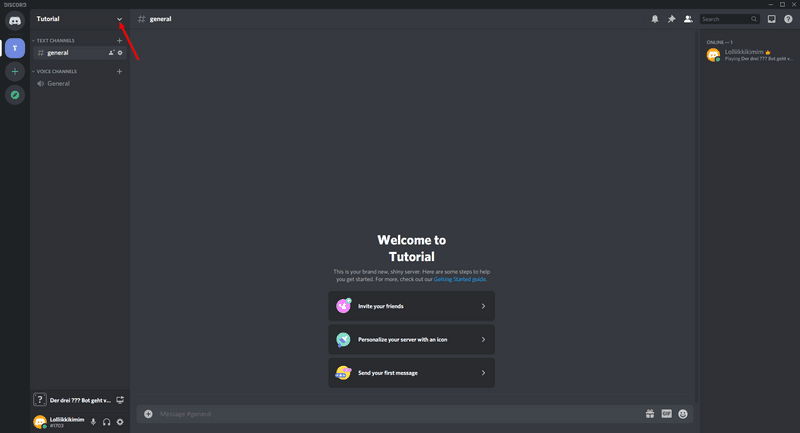Collapse the Text Channels category
Image resolution: width=800 pixels, height=433 pixels.
click(54, 40)
